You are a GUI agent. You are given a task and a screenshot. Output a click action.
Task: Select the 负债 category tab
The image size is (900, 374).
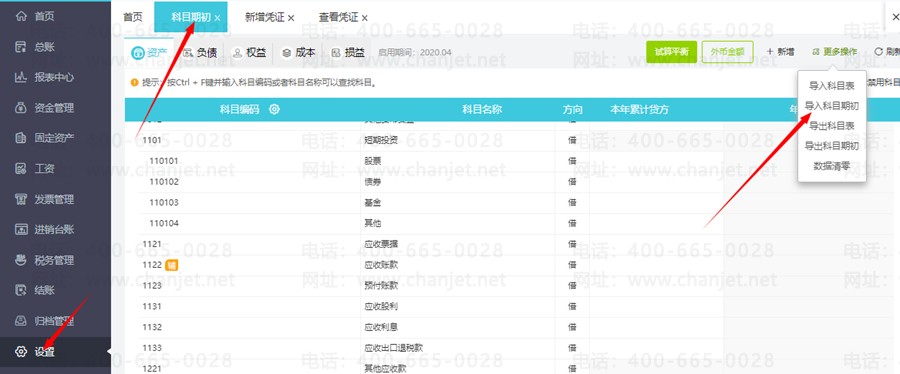(199, 53)
